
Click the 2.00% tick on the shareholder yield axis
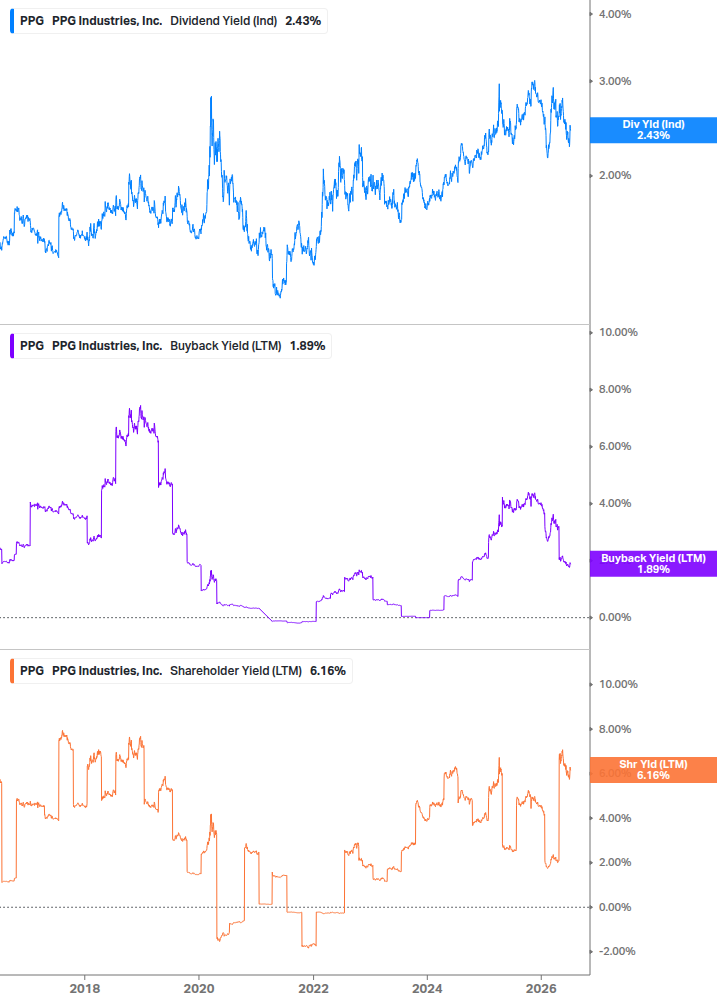click(615, 863)
